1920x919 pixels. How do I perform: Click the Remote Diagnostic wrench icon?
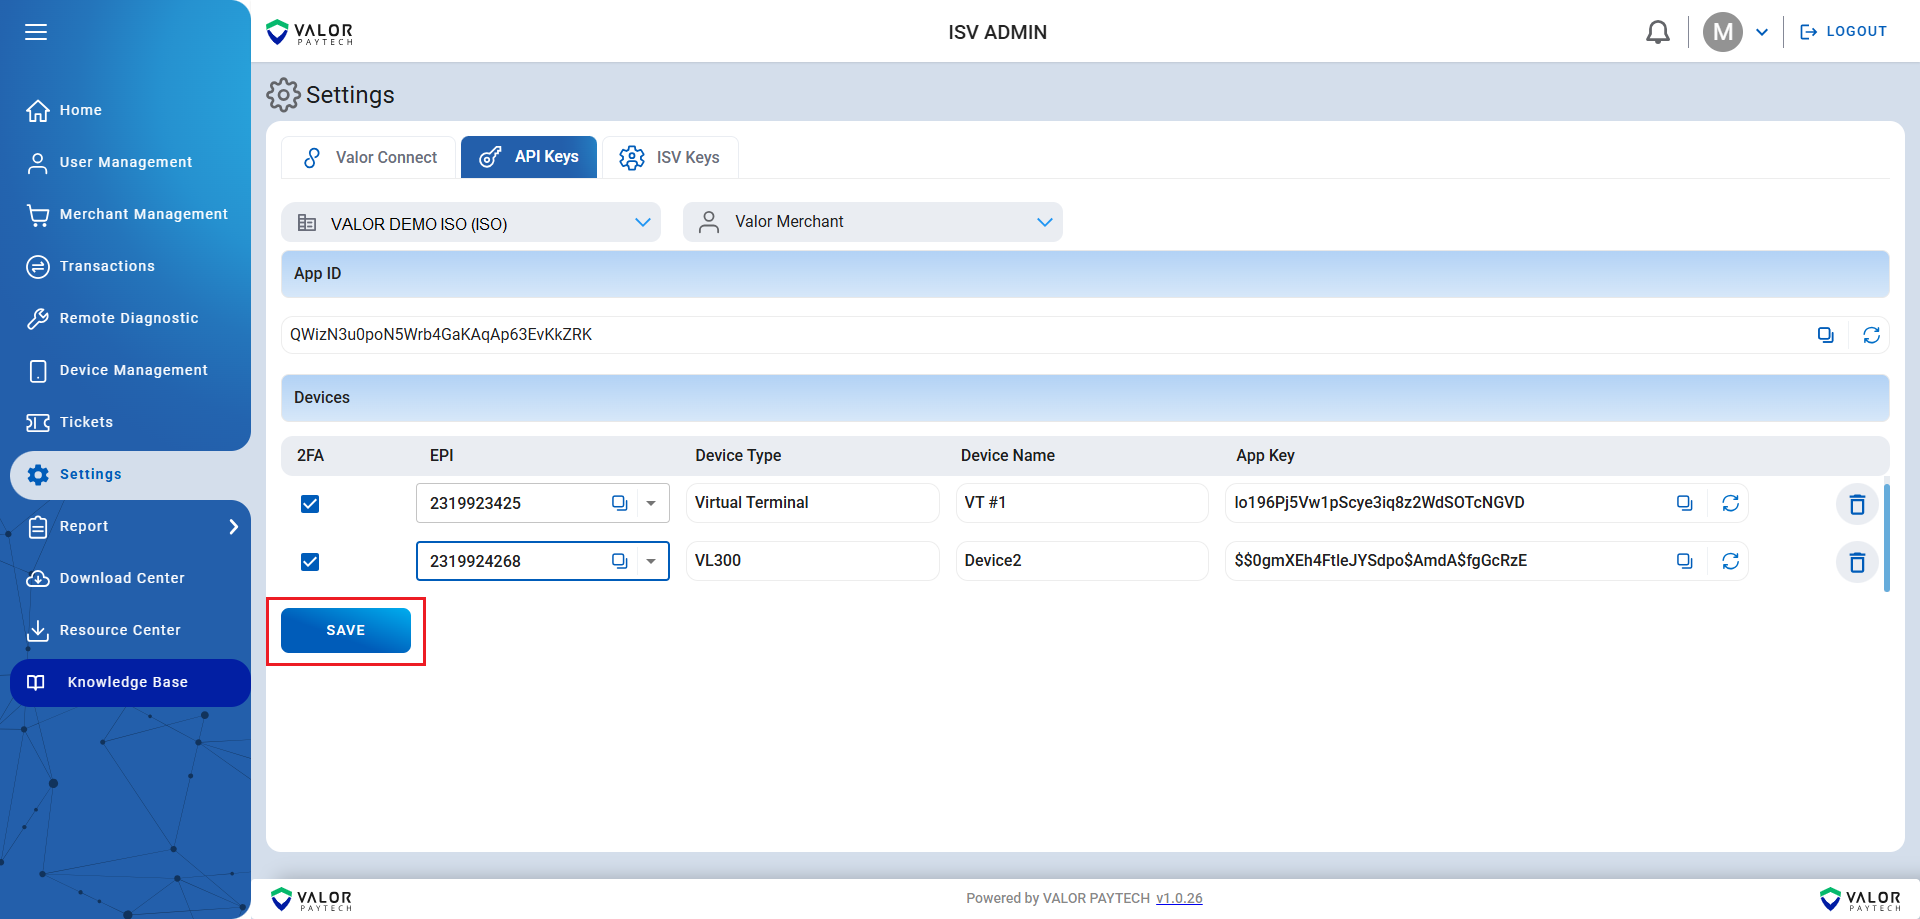38,318
